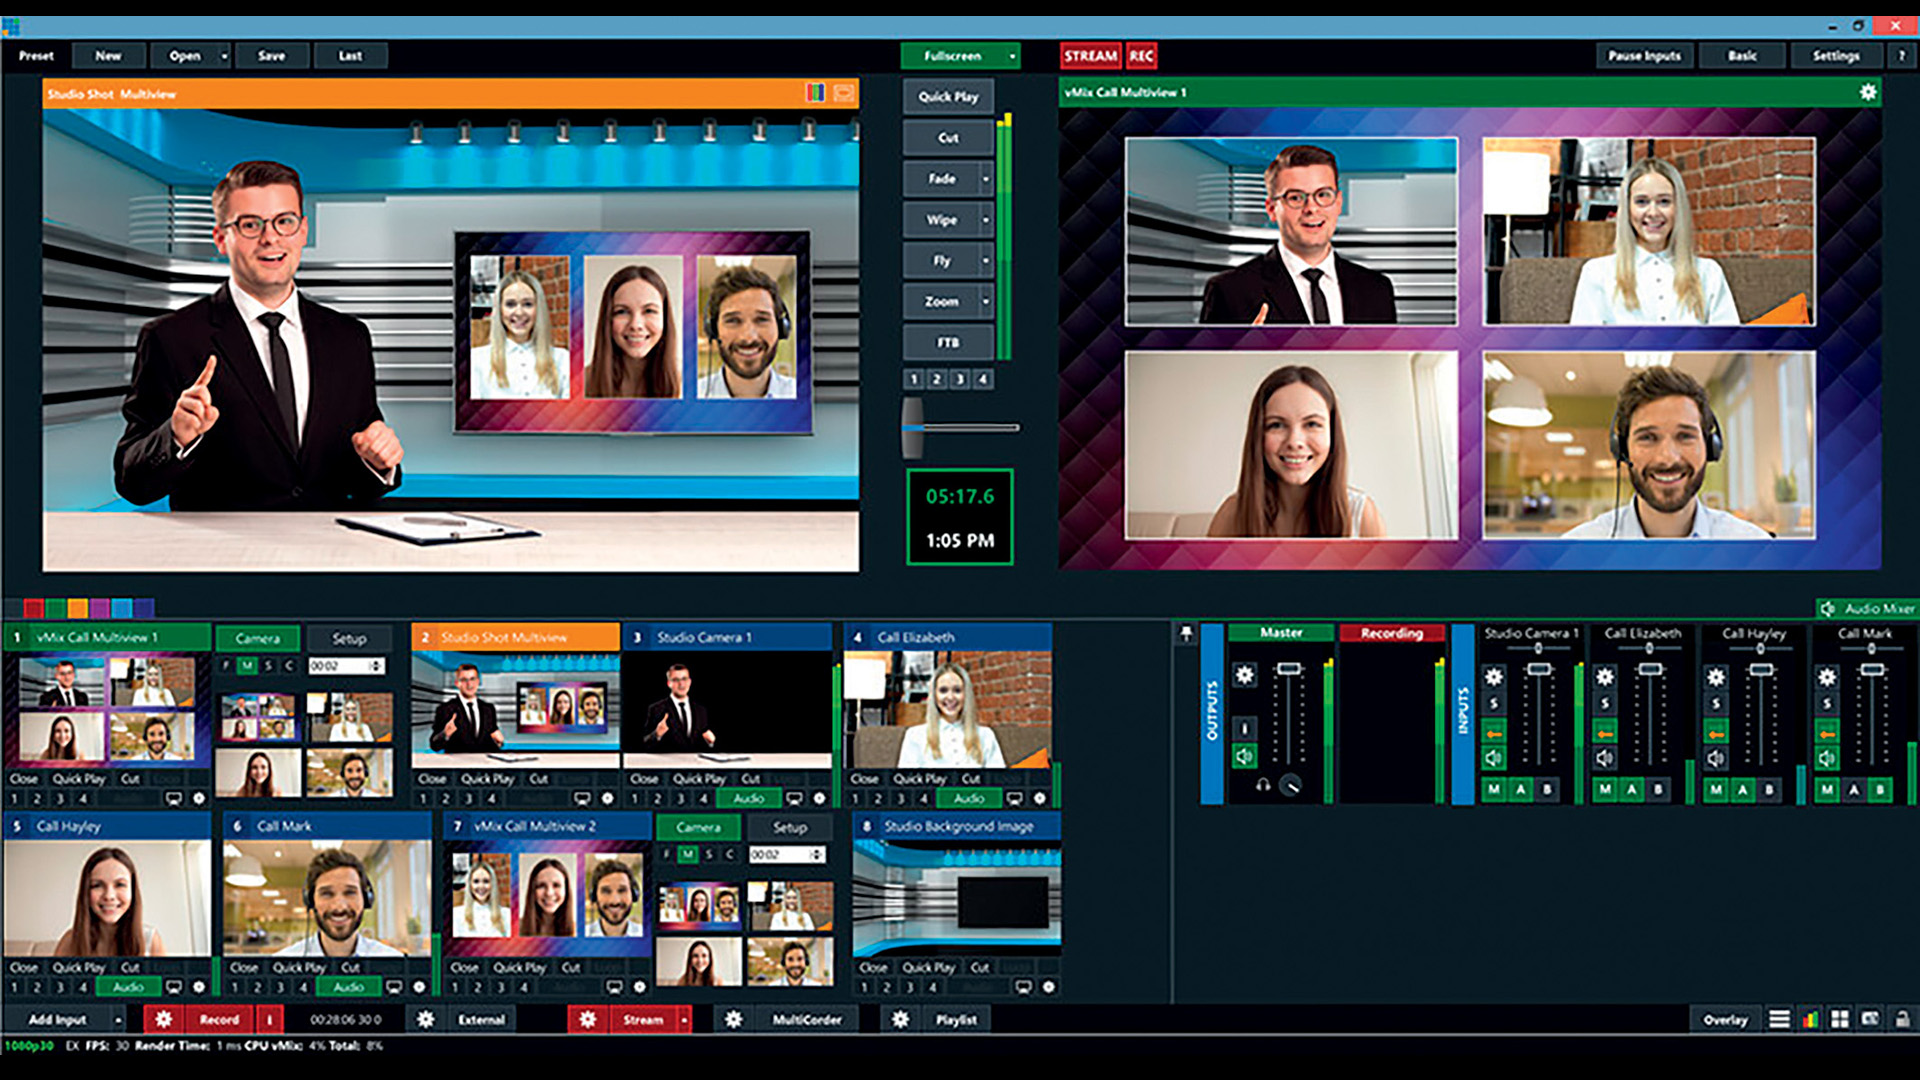
Task: Open the input settings gear on Studio Camera 1 input
Action: point(820,798)
